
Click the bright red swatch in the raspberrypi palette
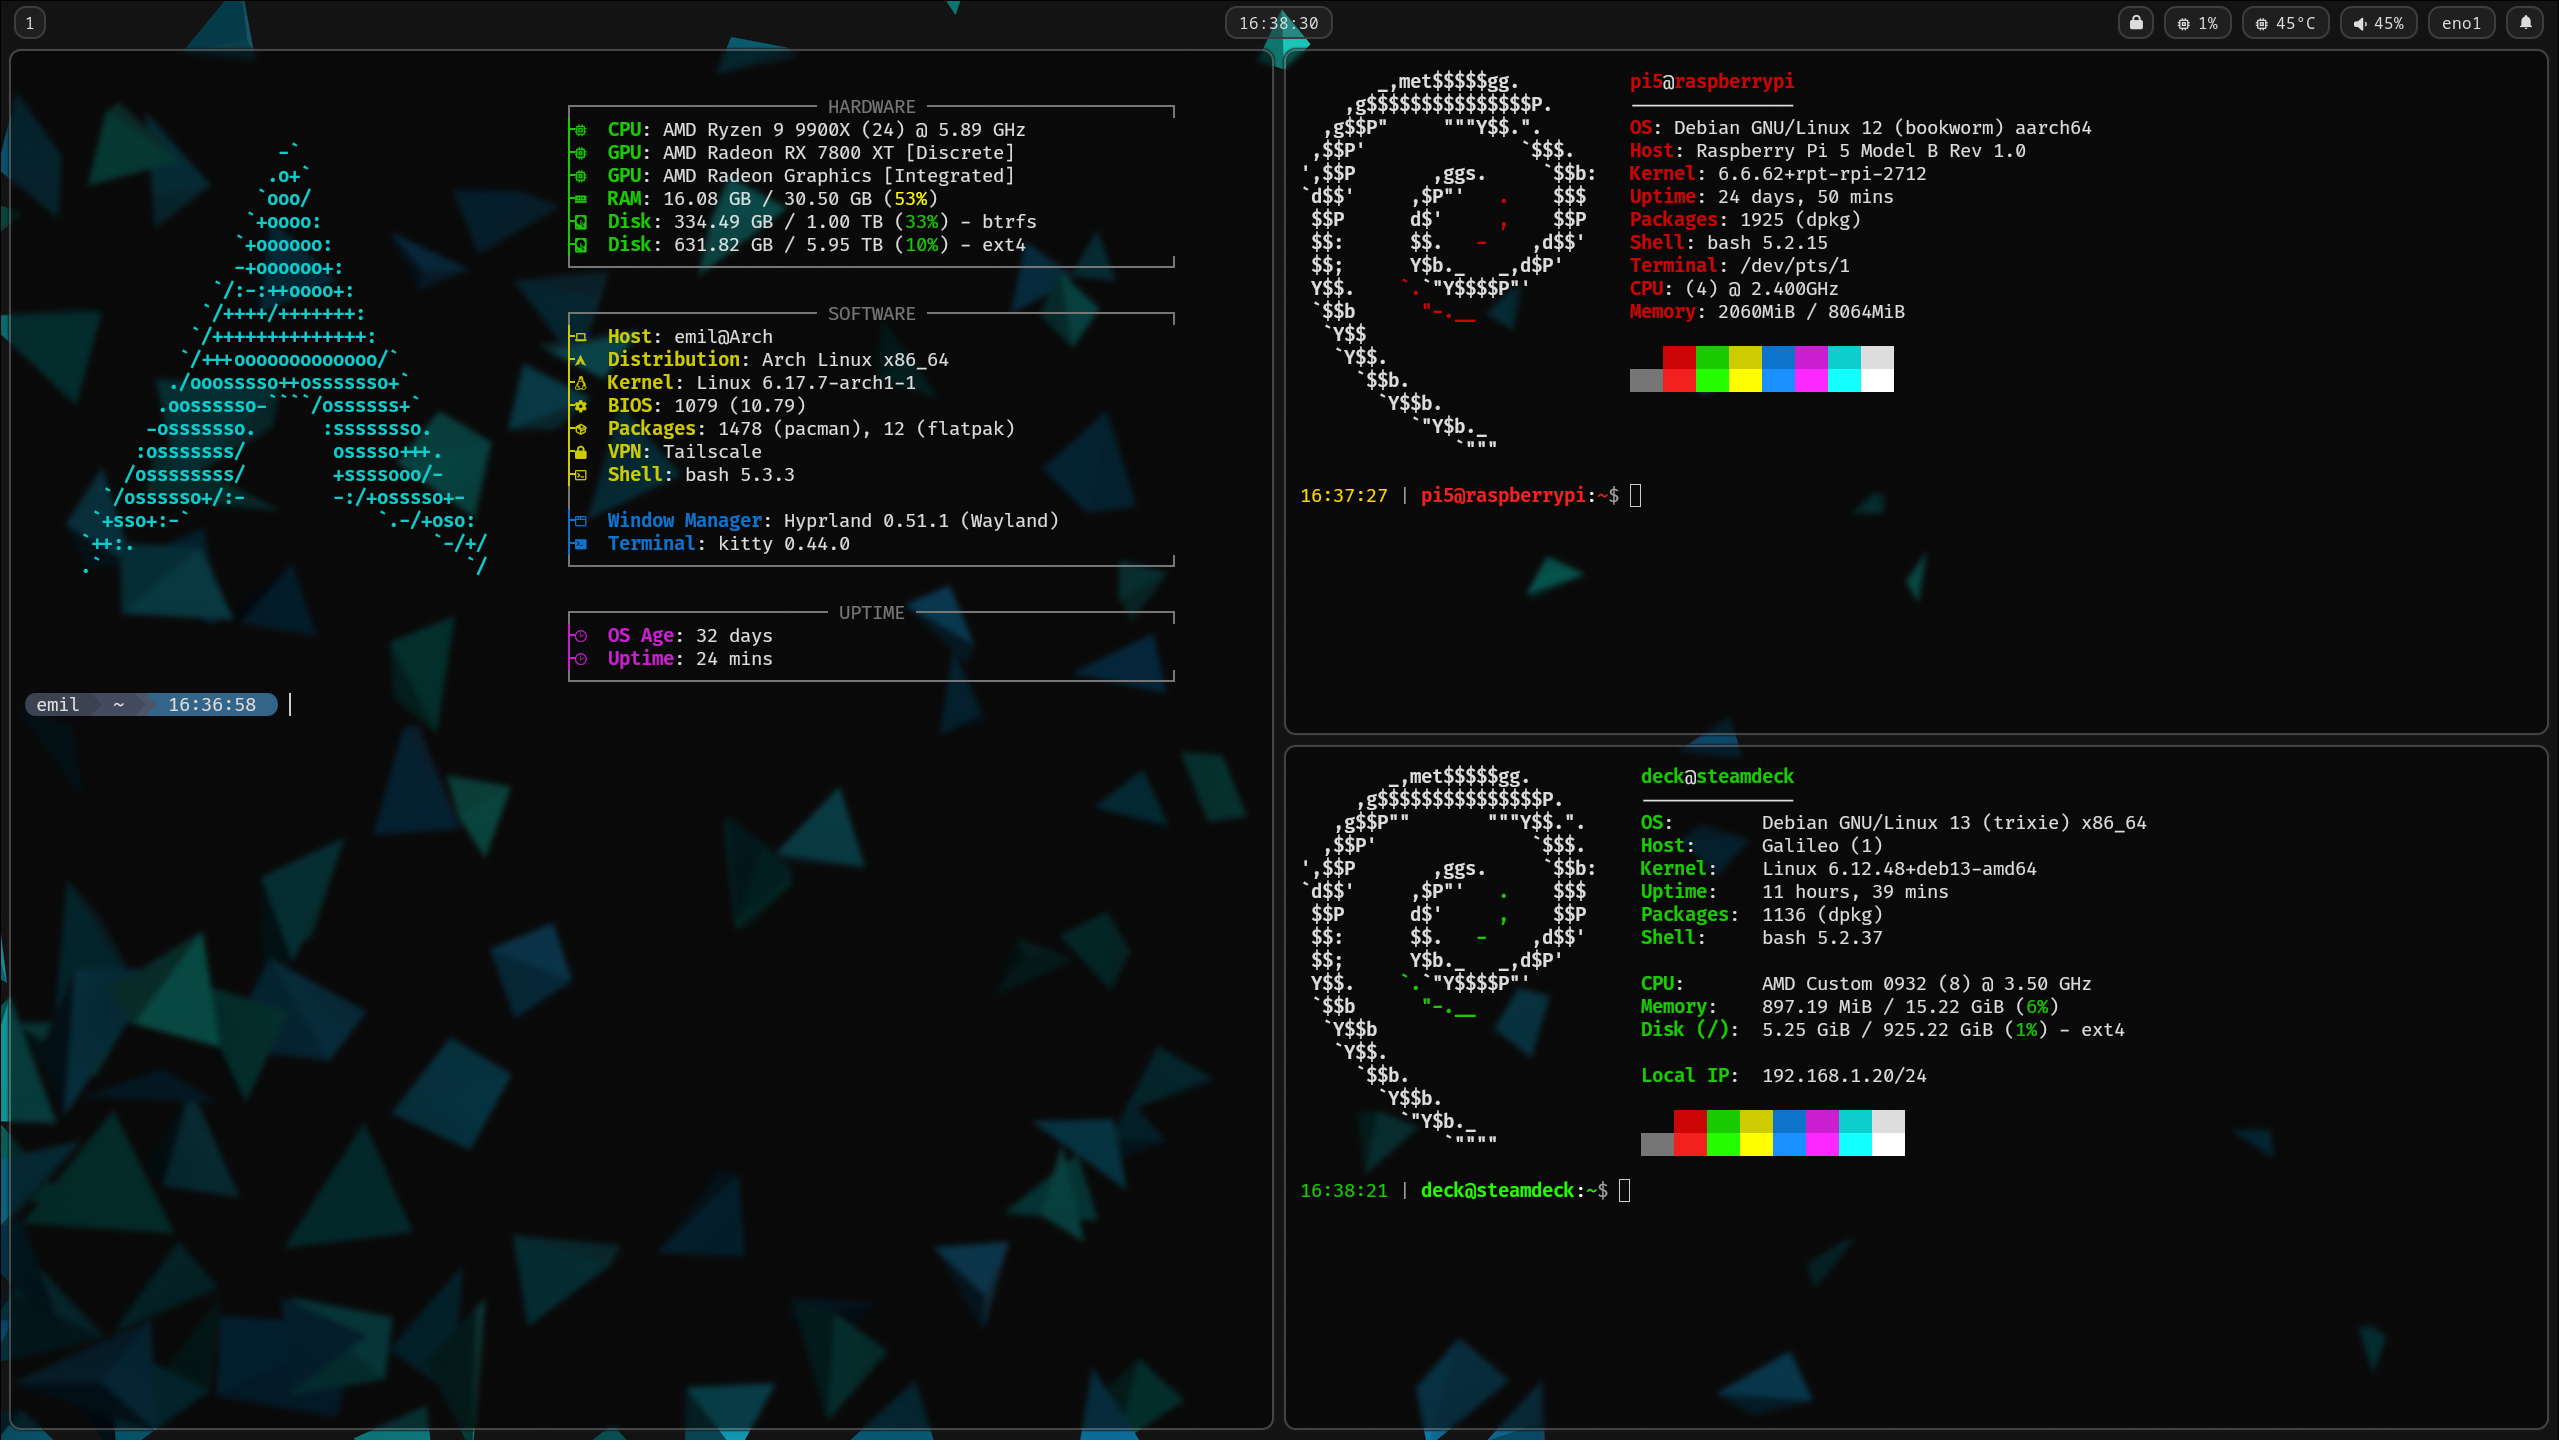pyautogui.click(x=1679, y=380)
